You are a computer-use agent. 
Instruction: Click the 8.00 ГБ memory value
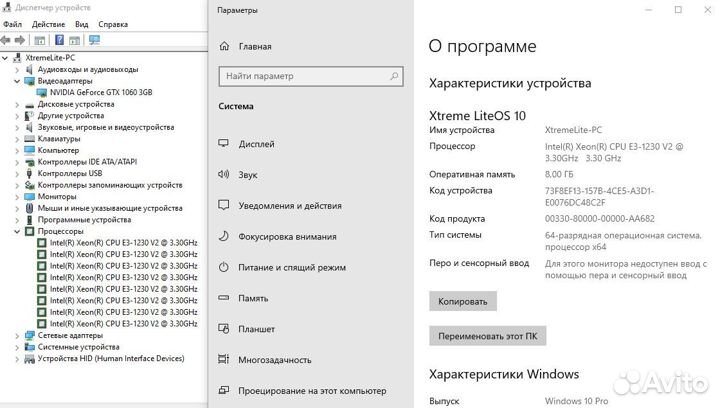[x=559, y=174]
